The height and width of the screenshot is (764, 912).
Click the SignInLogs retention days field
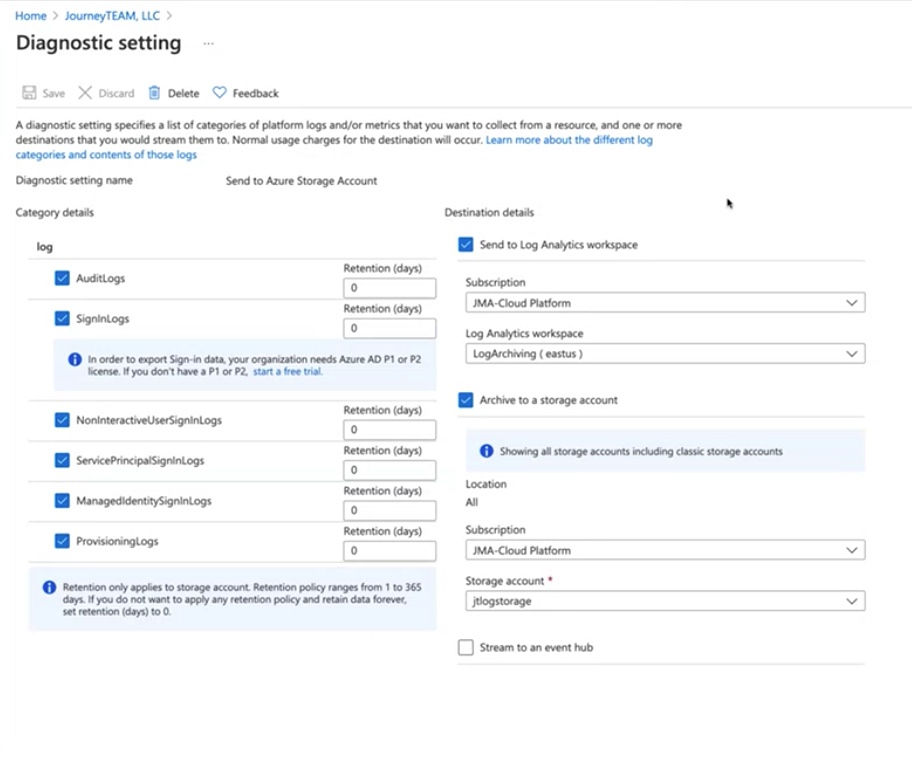click(x=389, y=329)
